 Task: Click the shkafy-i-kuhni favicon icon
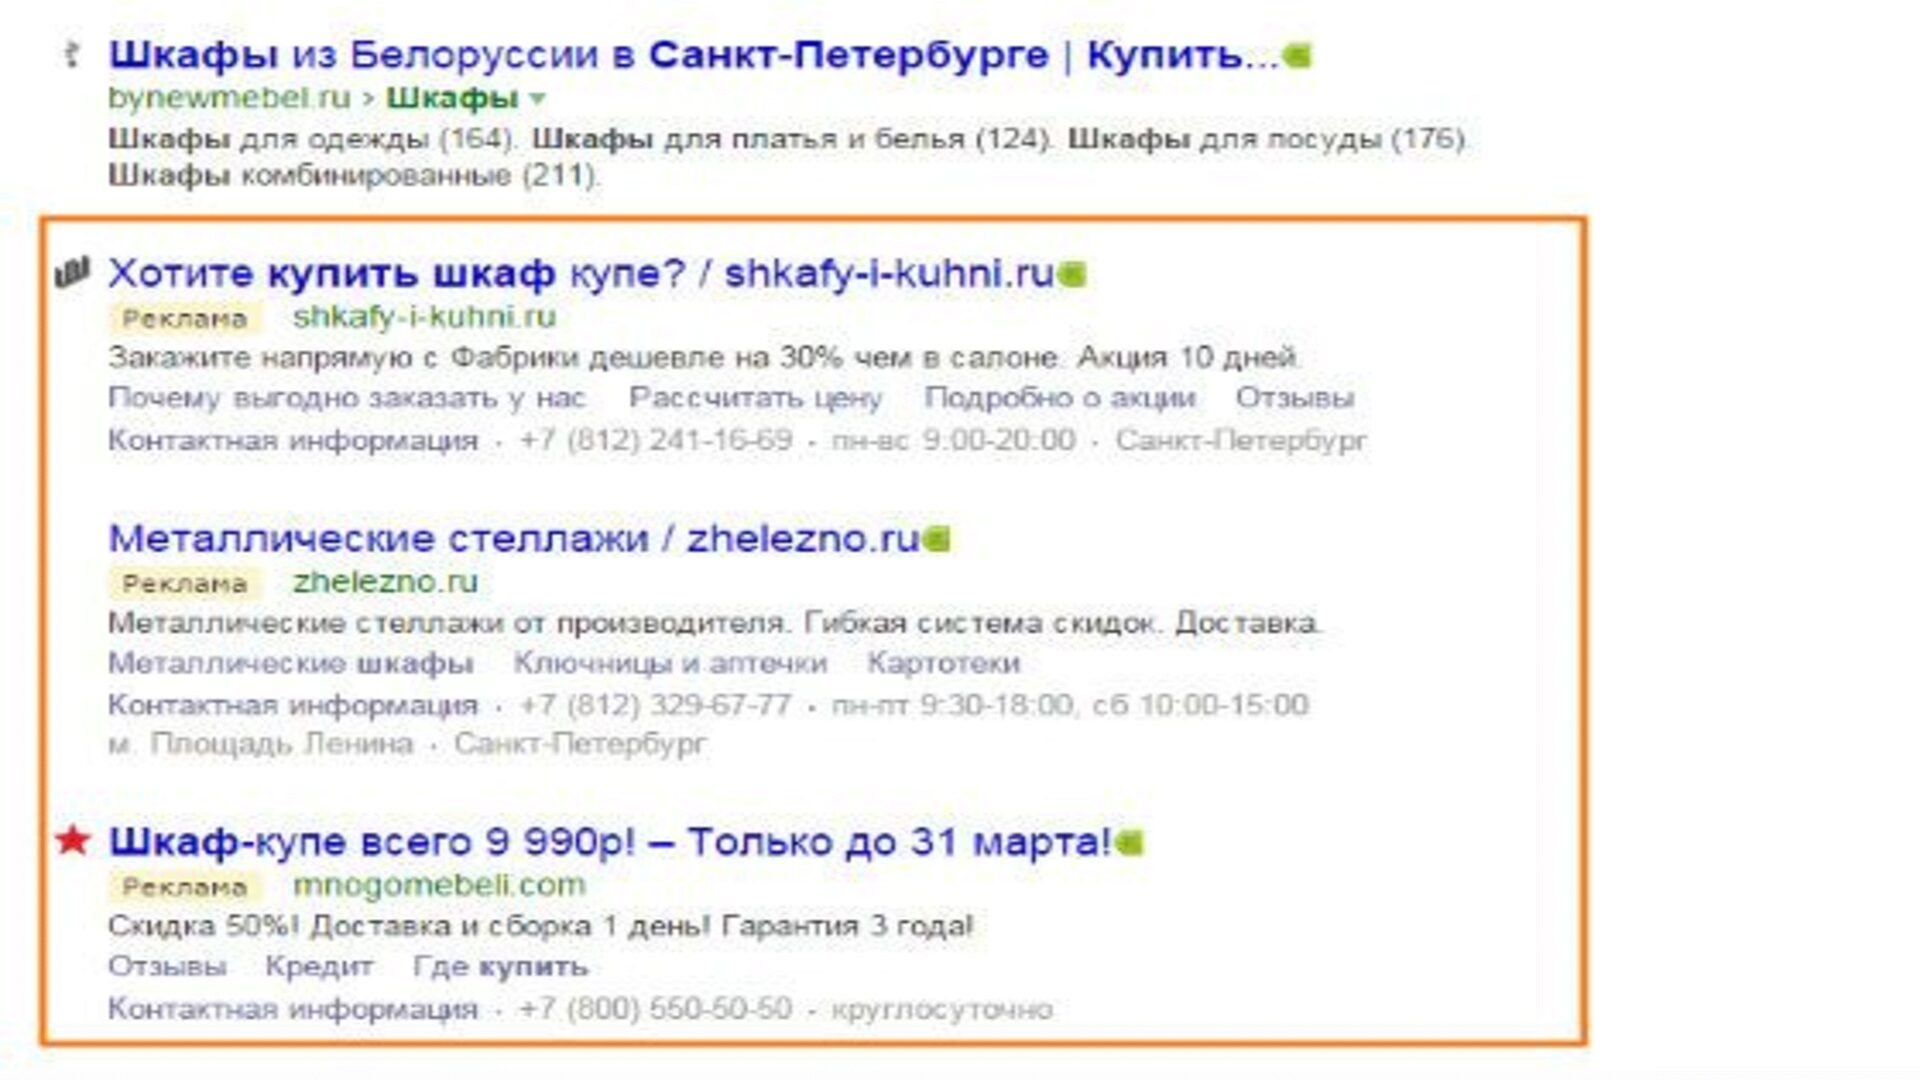(73, 272)
